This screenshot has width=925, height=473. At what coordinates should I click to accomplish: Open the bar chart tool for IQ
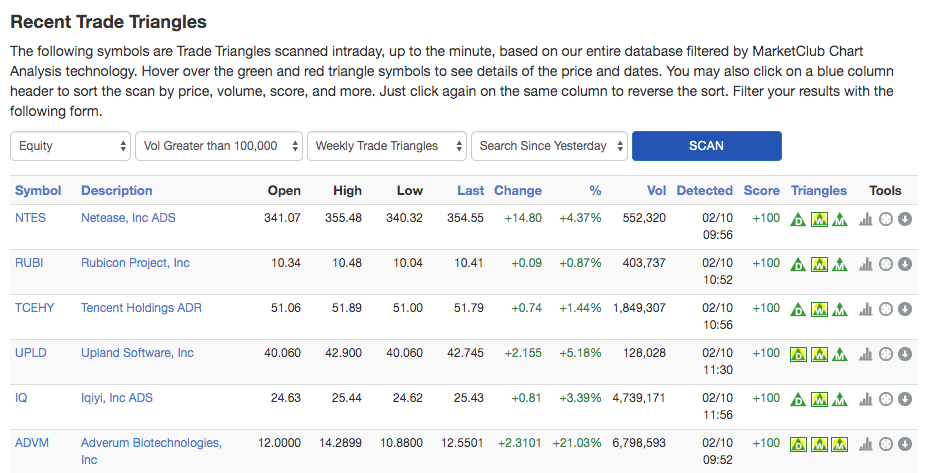click(865, 399)
